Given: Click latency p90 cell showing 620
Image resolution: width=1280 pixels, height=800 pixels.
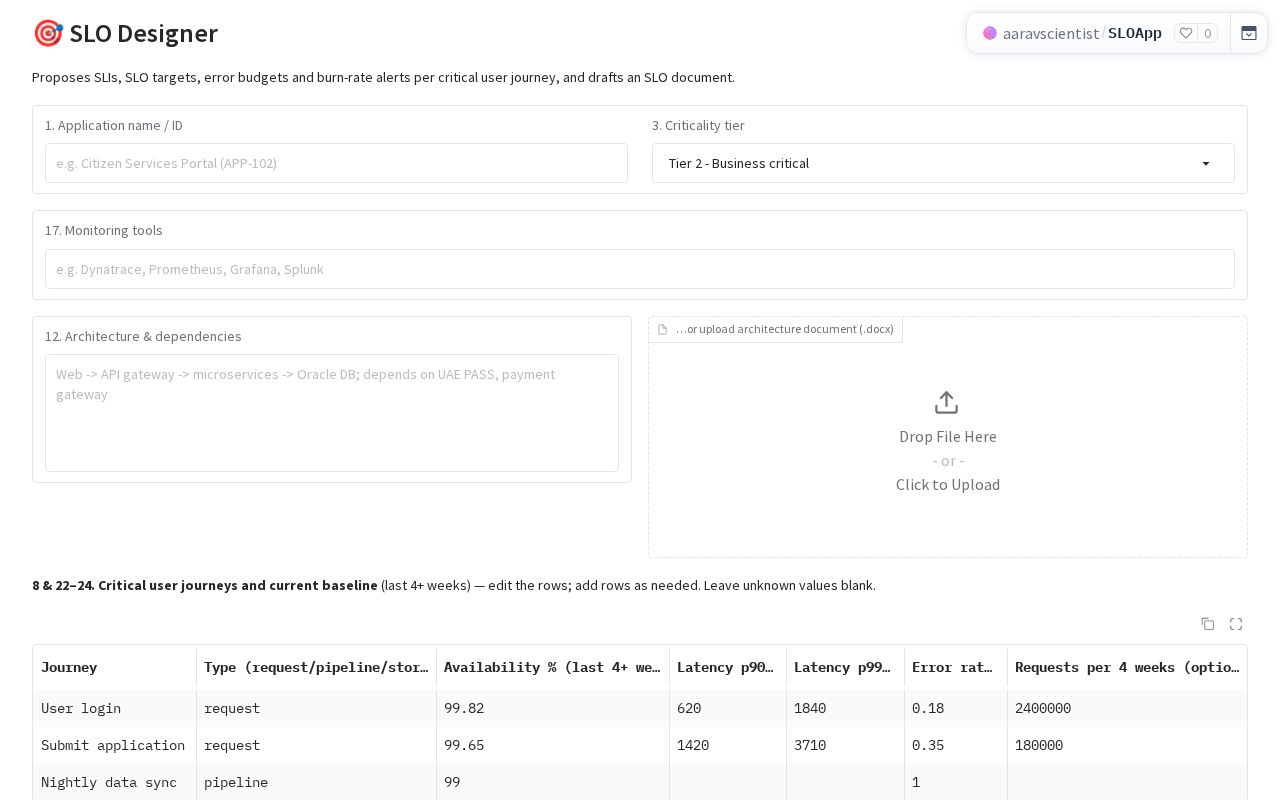Looking at the screenshot, I should [728, 708].
